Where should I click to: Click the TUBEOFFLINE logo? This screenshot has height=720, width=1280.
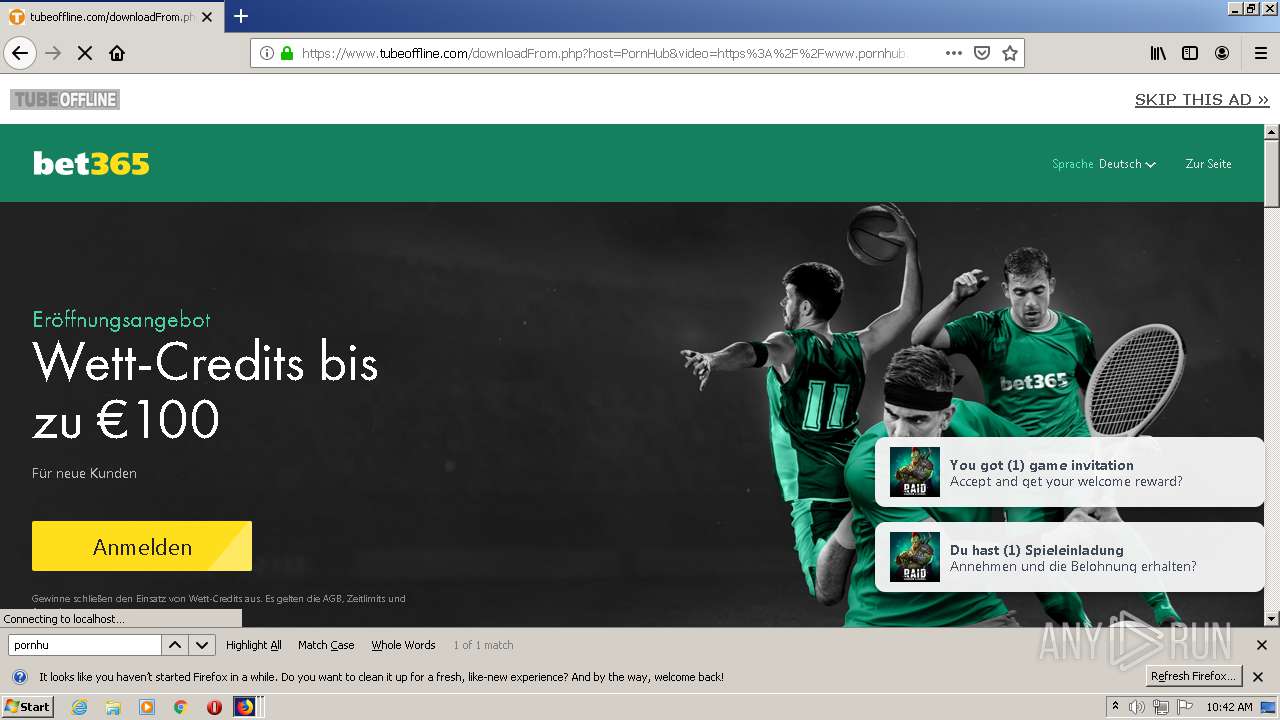(x=65, y=99)
